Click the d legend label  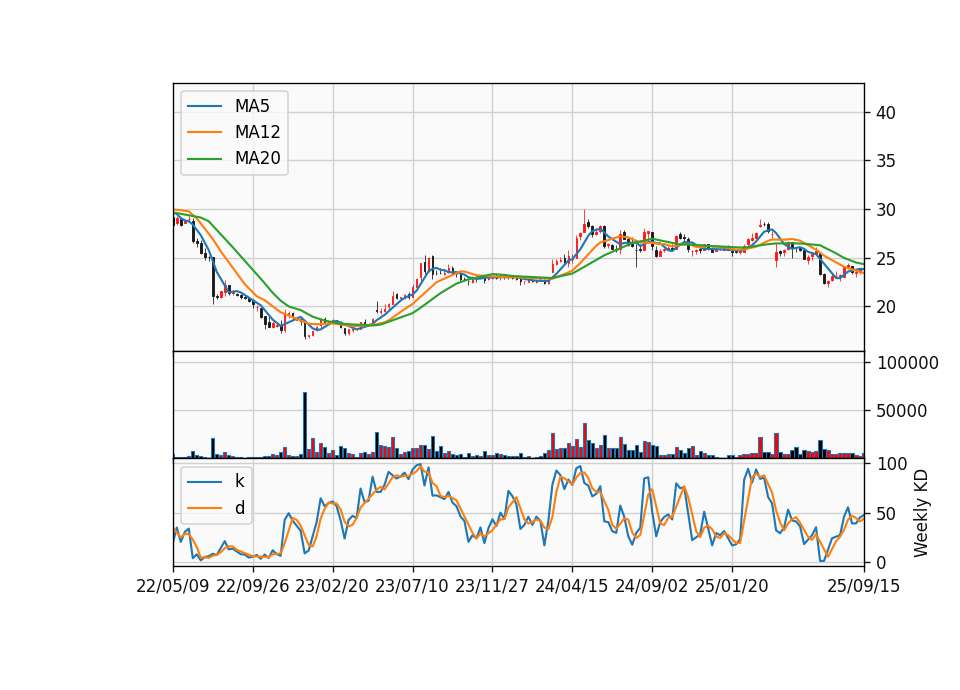click(x=239, y=508)
